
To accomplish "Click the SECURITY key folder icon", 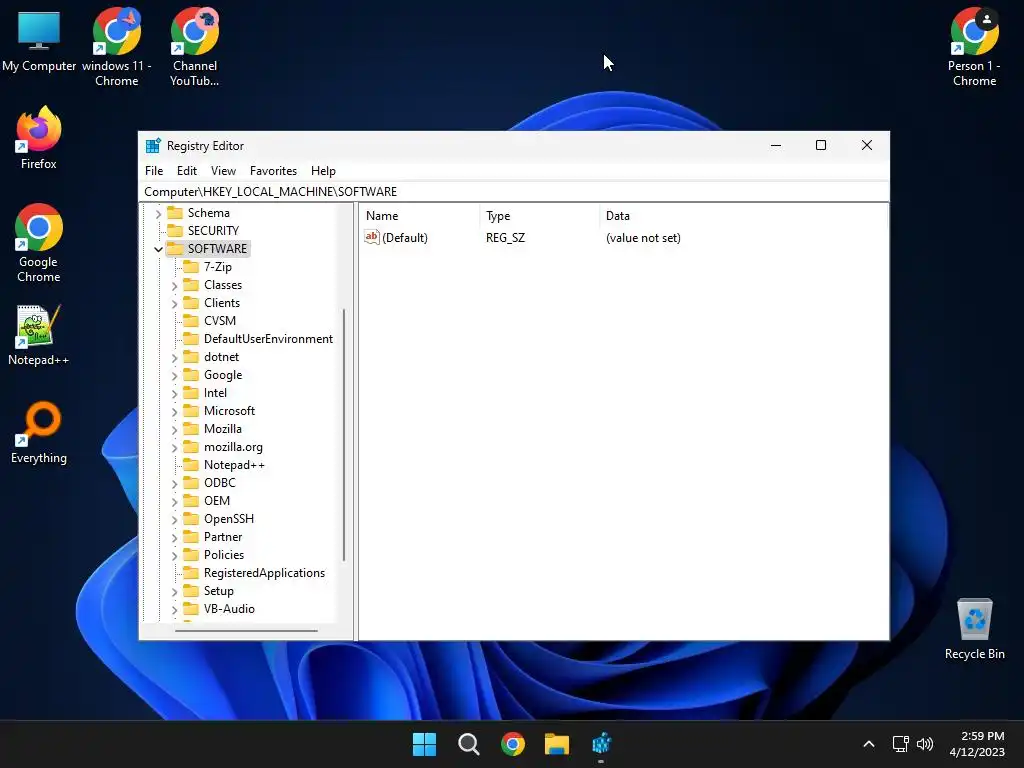I will [175, 231].
